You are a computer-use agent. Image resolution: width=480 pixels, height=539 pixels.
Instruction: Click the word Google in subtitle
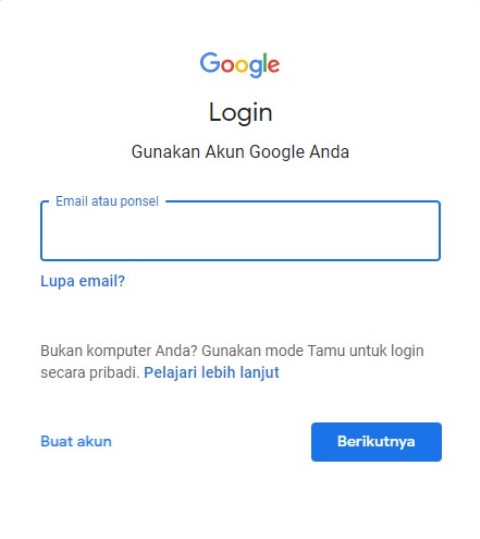[x=277, y=152]
